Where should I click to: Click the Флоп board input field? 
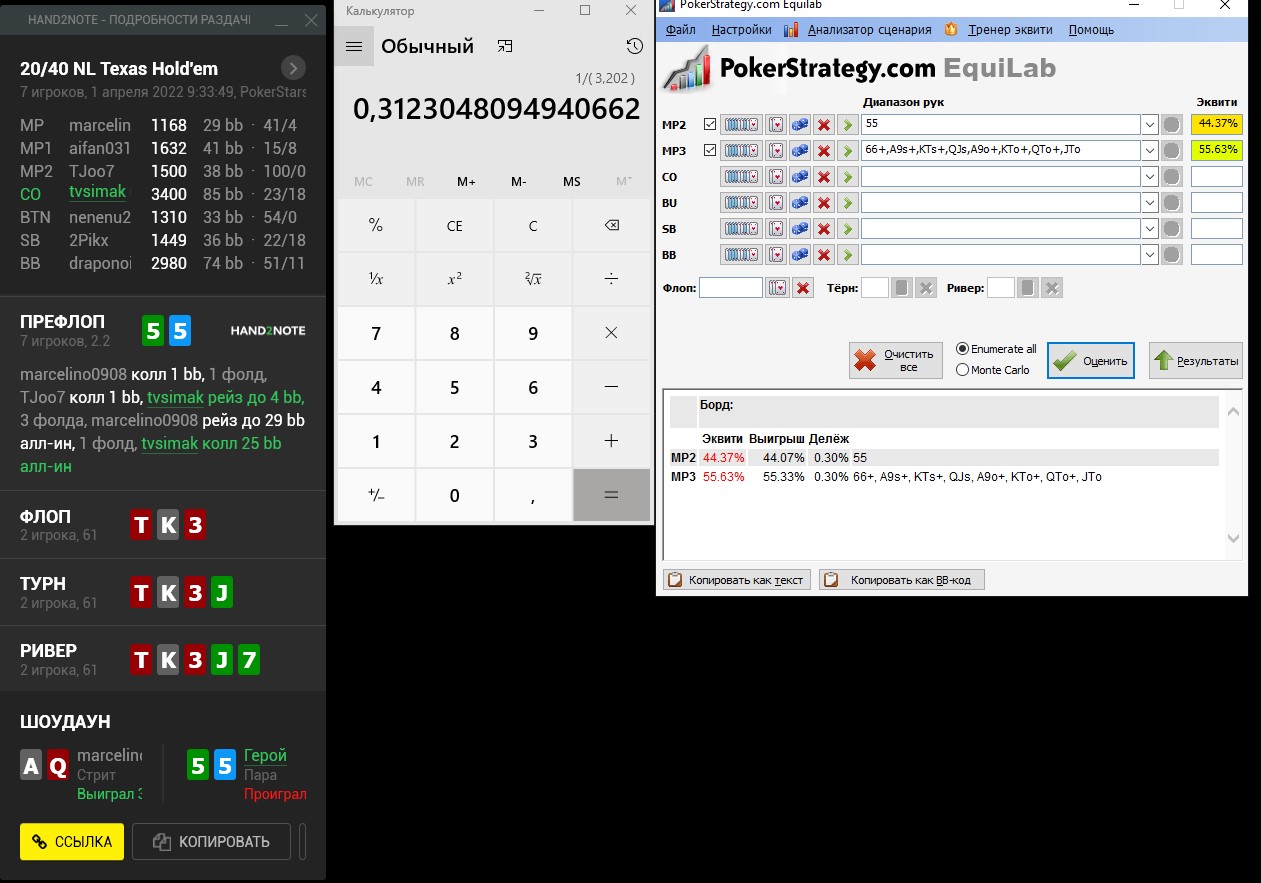coord(731,288)
